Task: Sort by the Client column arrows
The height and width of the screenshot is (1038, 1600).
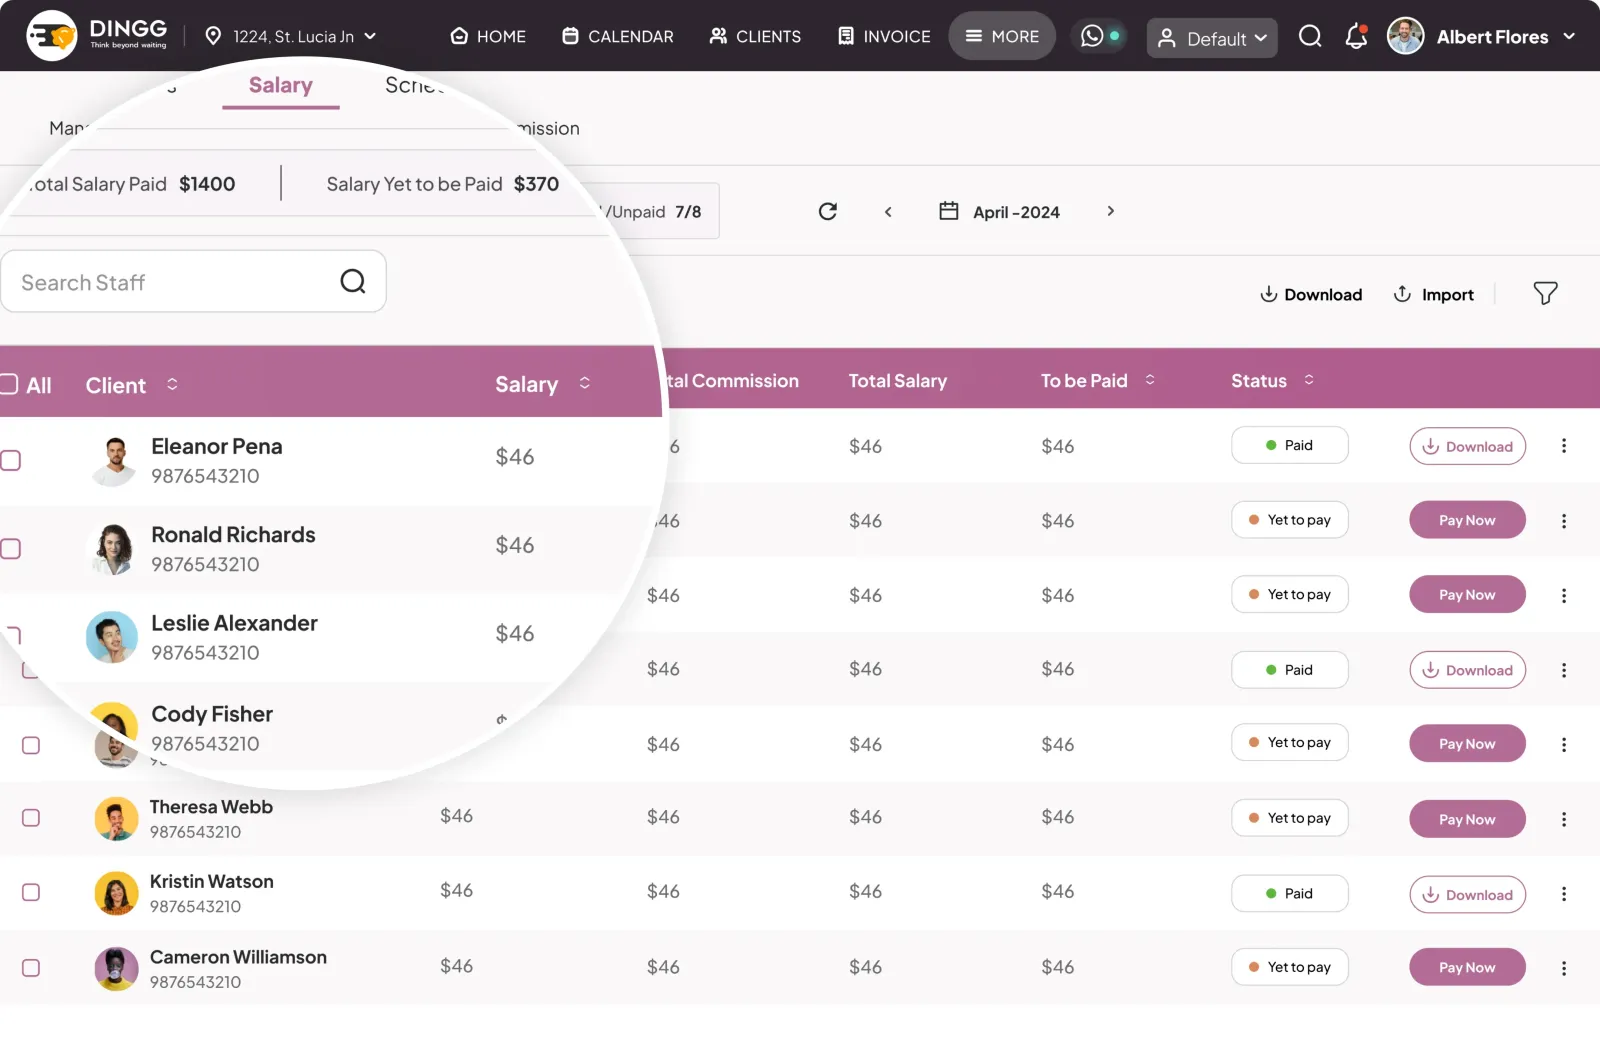Action: (x=172, y=384)
